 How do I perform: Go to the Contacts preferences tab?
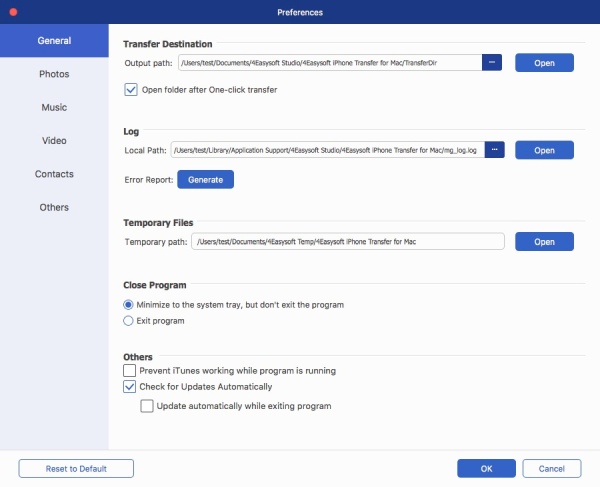tap(54, 174)
